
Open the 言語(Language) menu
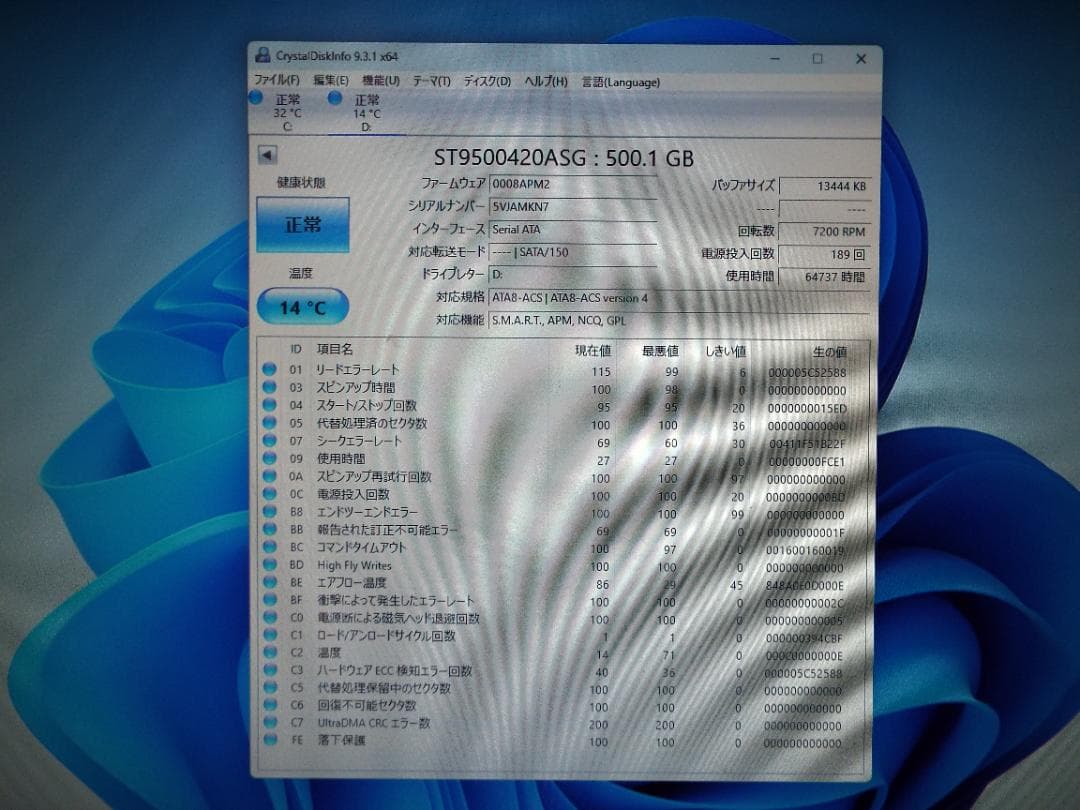tap(621, 82)
